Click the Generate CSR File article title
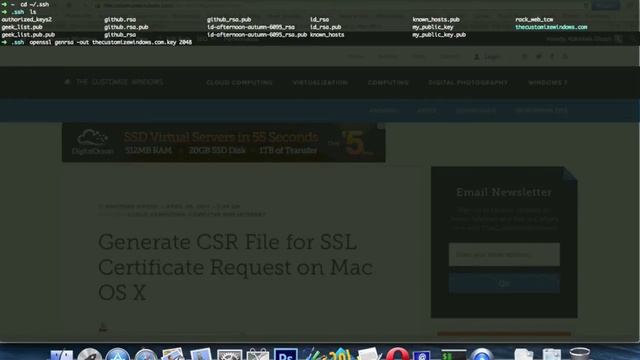The width and height of the screenshot is (640, 360). coord(236,267)
